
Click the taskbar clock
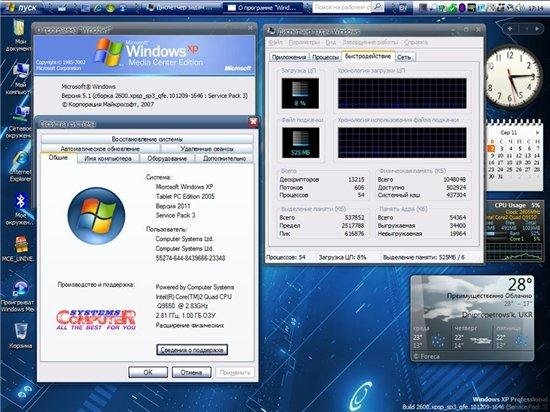point(536,8)
